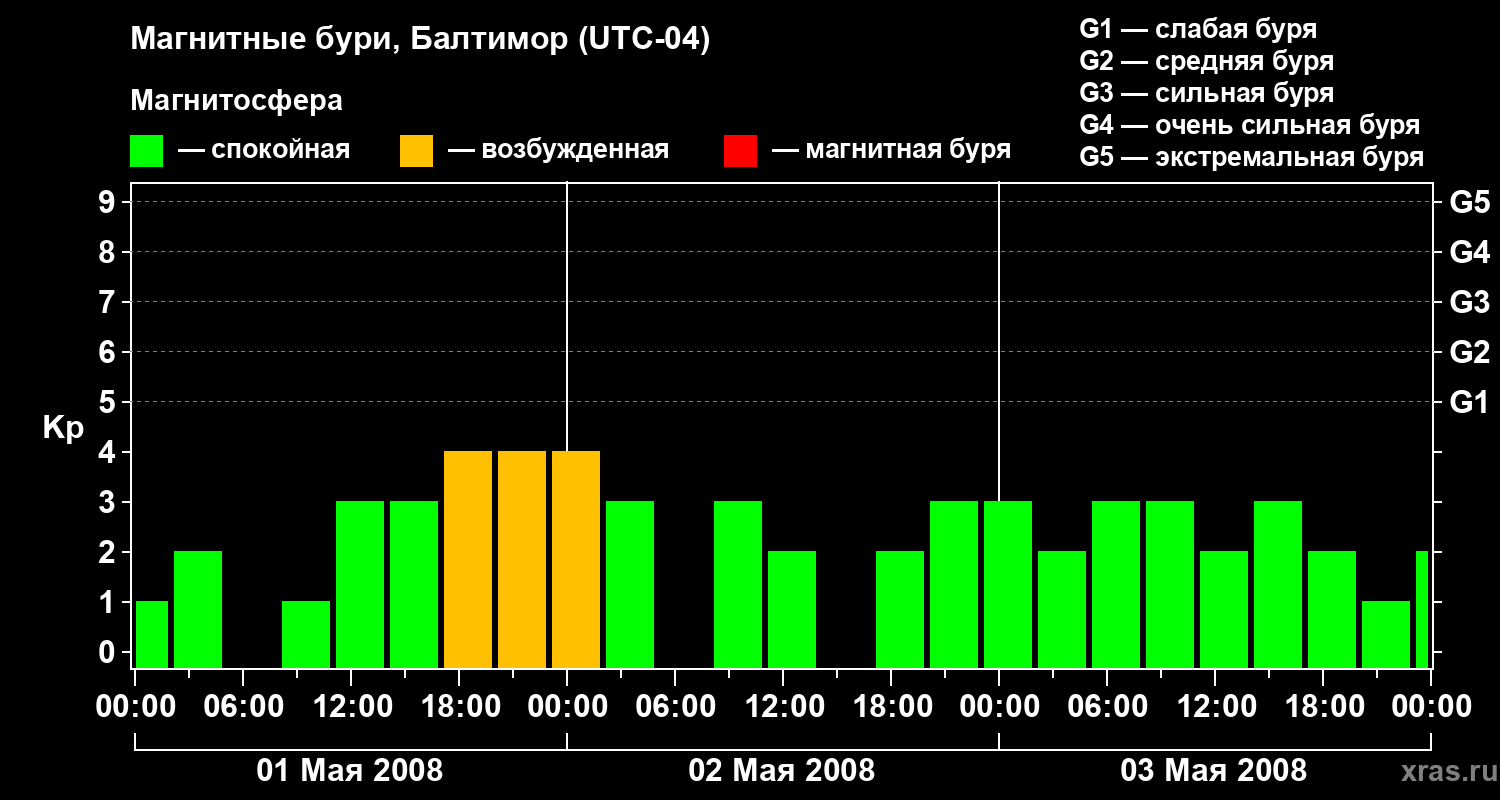Click the 'G5 — экстремальная буря' legend line
Image resolution: width=1500 pixels, height=800 pixels.
point(1251,157)
